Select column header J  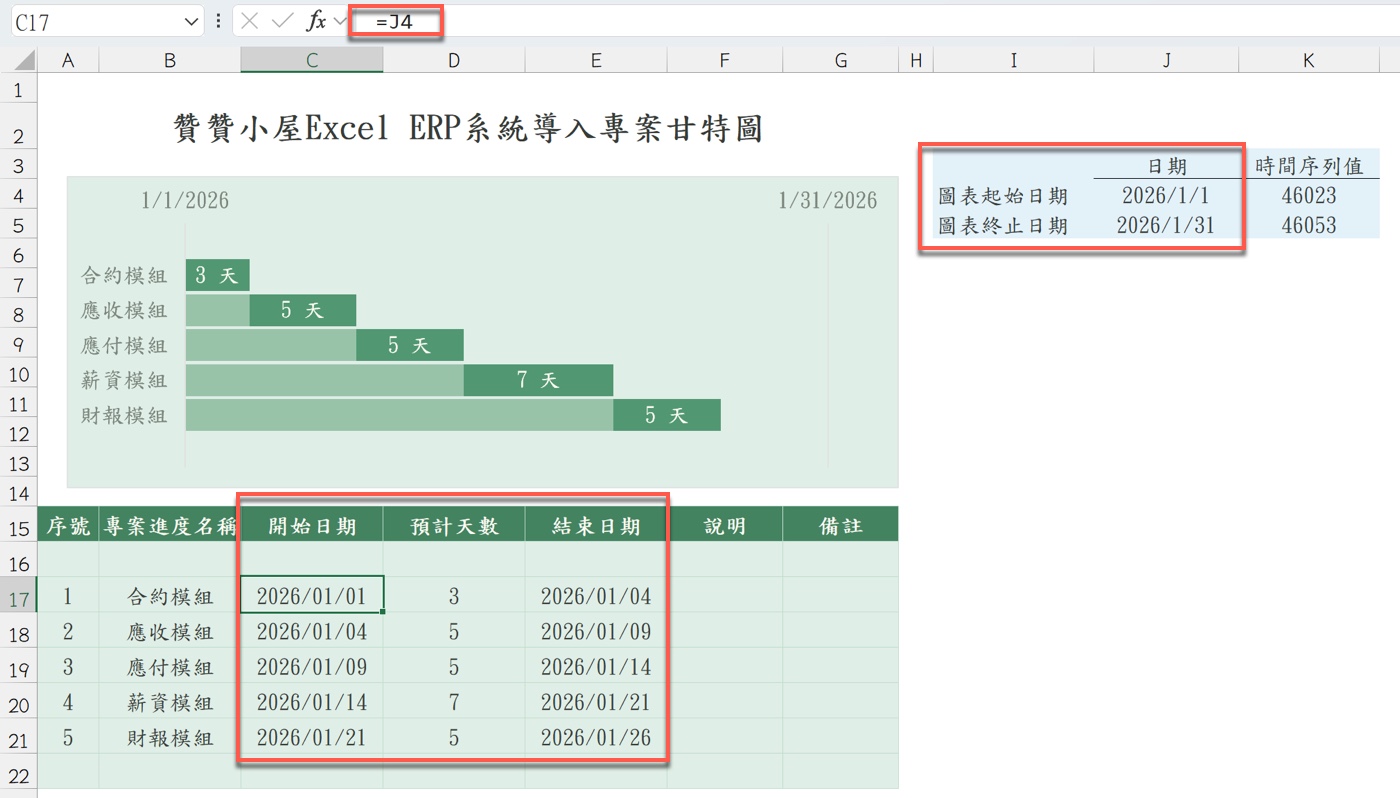coord(1166,60)
